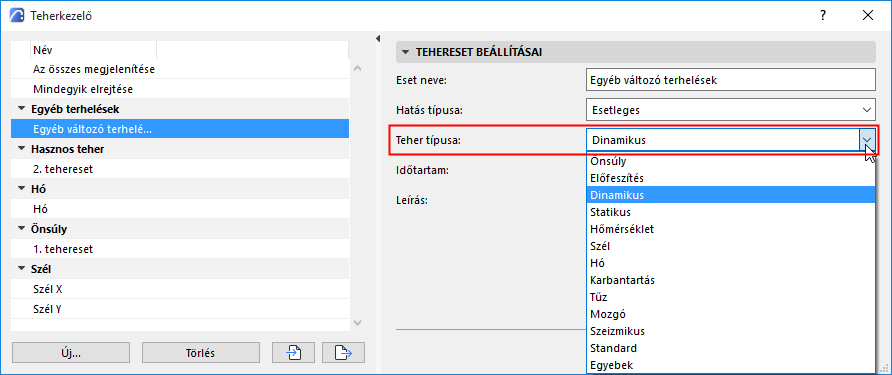Select Egyebek from the dropdown list
892x375 pixels.
(x=730, y=365)
